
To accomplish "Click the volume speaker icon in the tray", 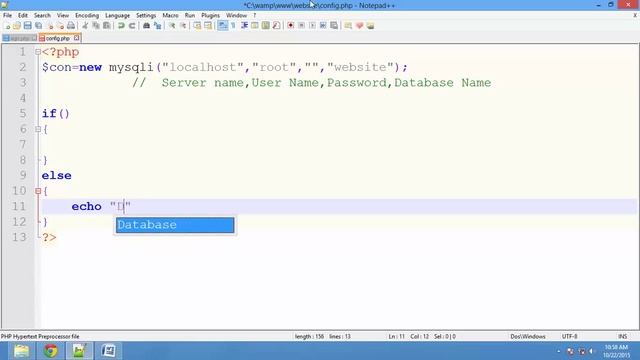I will pos(591,351).
